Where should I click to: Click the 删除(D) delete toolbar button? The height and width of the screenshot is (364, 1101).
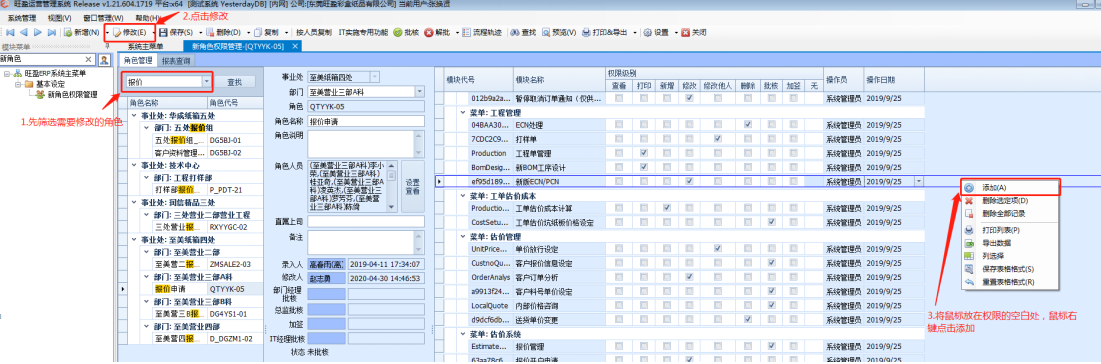[223, 32]
